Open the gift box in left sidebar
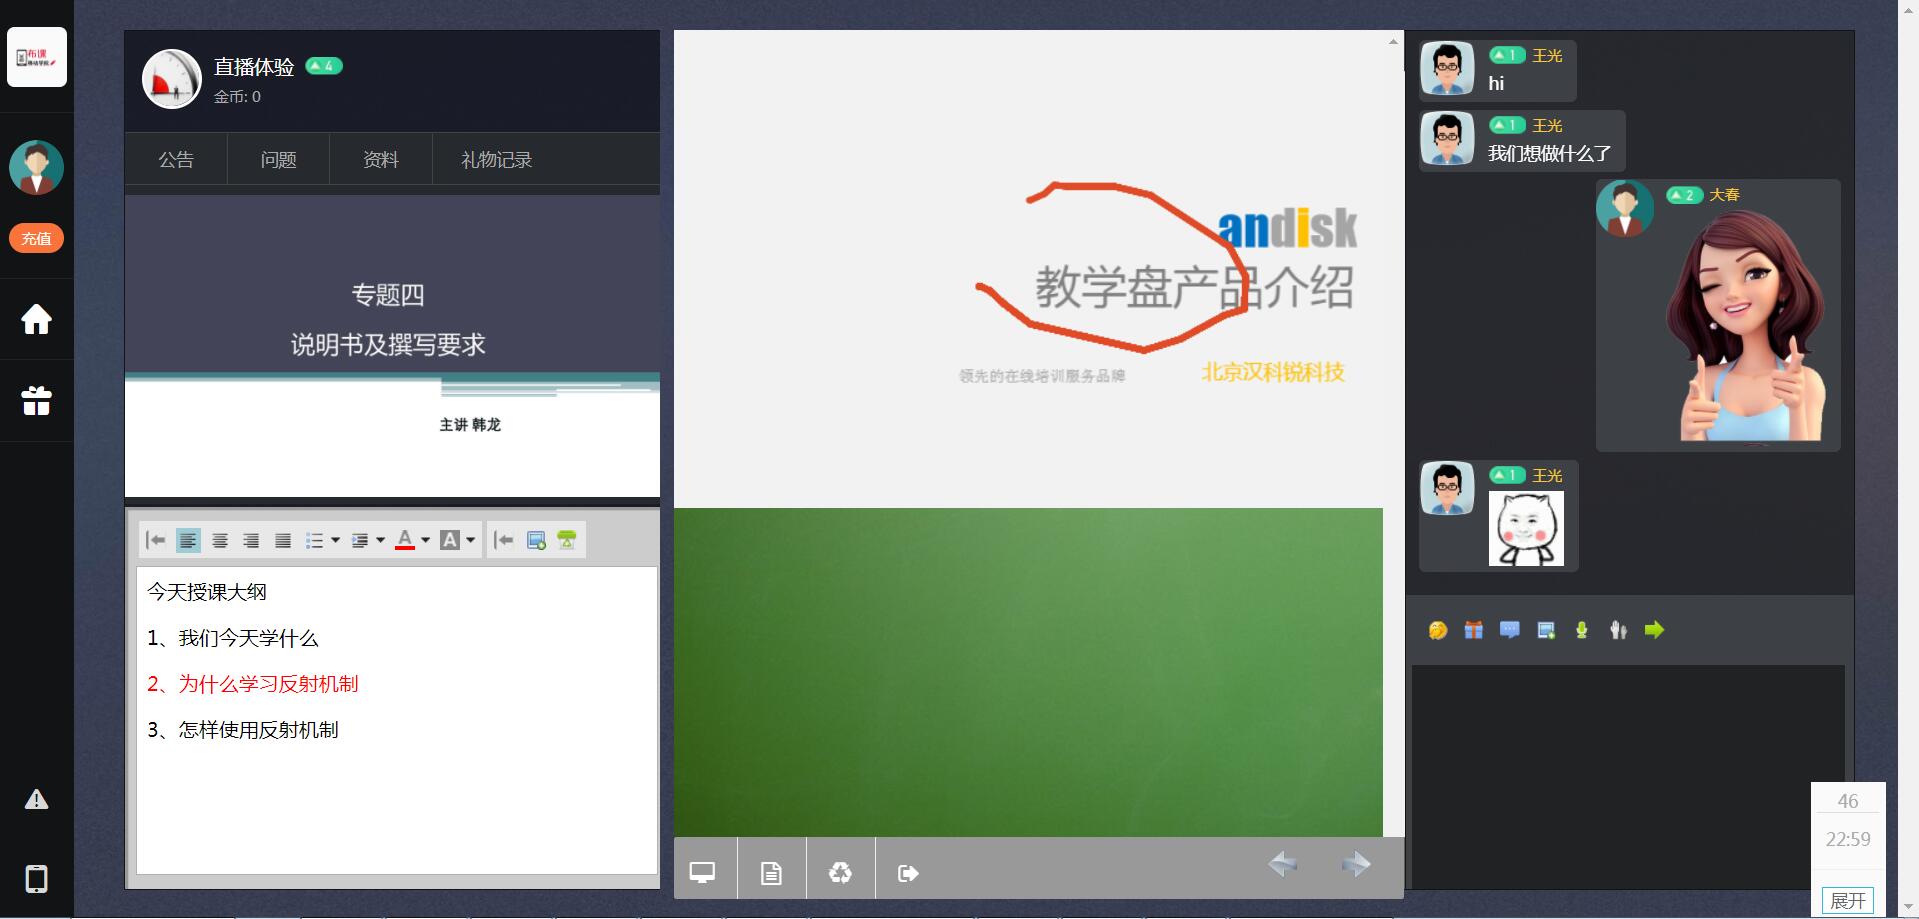Viewport: 1919px width, 919px height. [36, 401]
